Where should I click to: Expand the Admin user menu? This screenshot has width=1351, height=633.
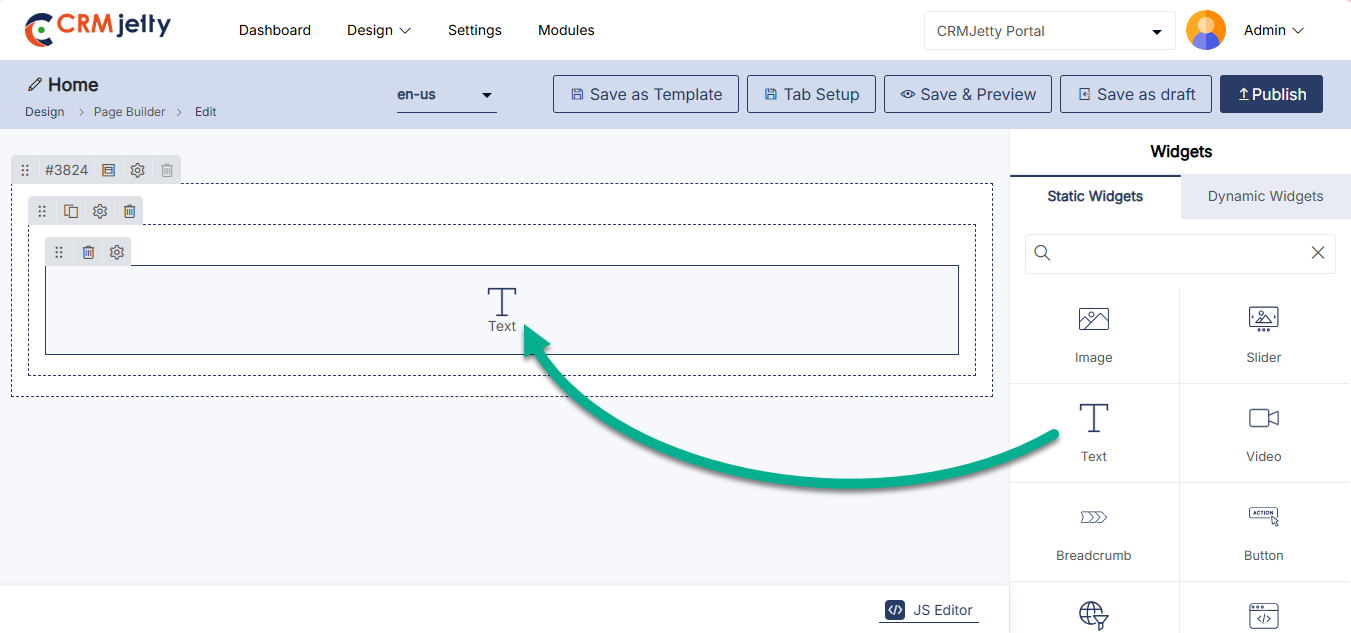(x=1273, y=31)
